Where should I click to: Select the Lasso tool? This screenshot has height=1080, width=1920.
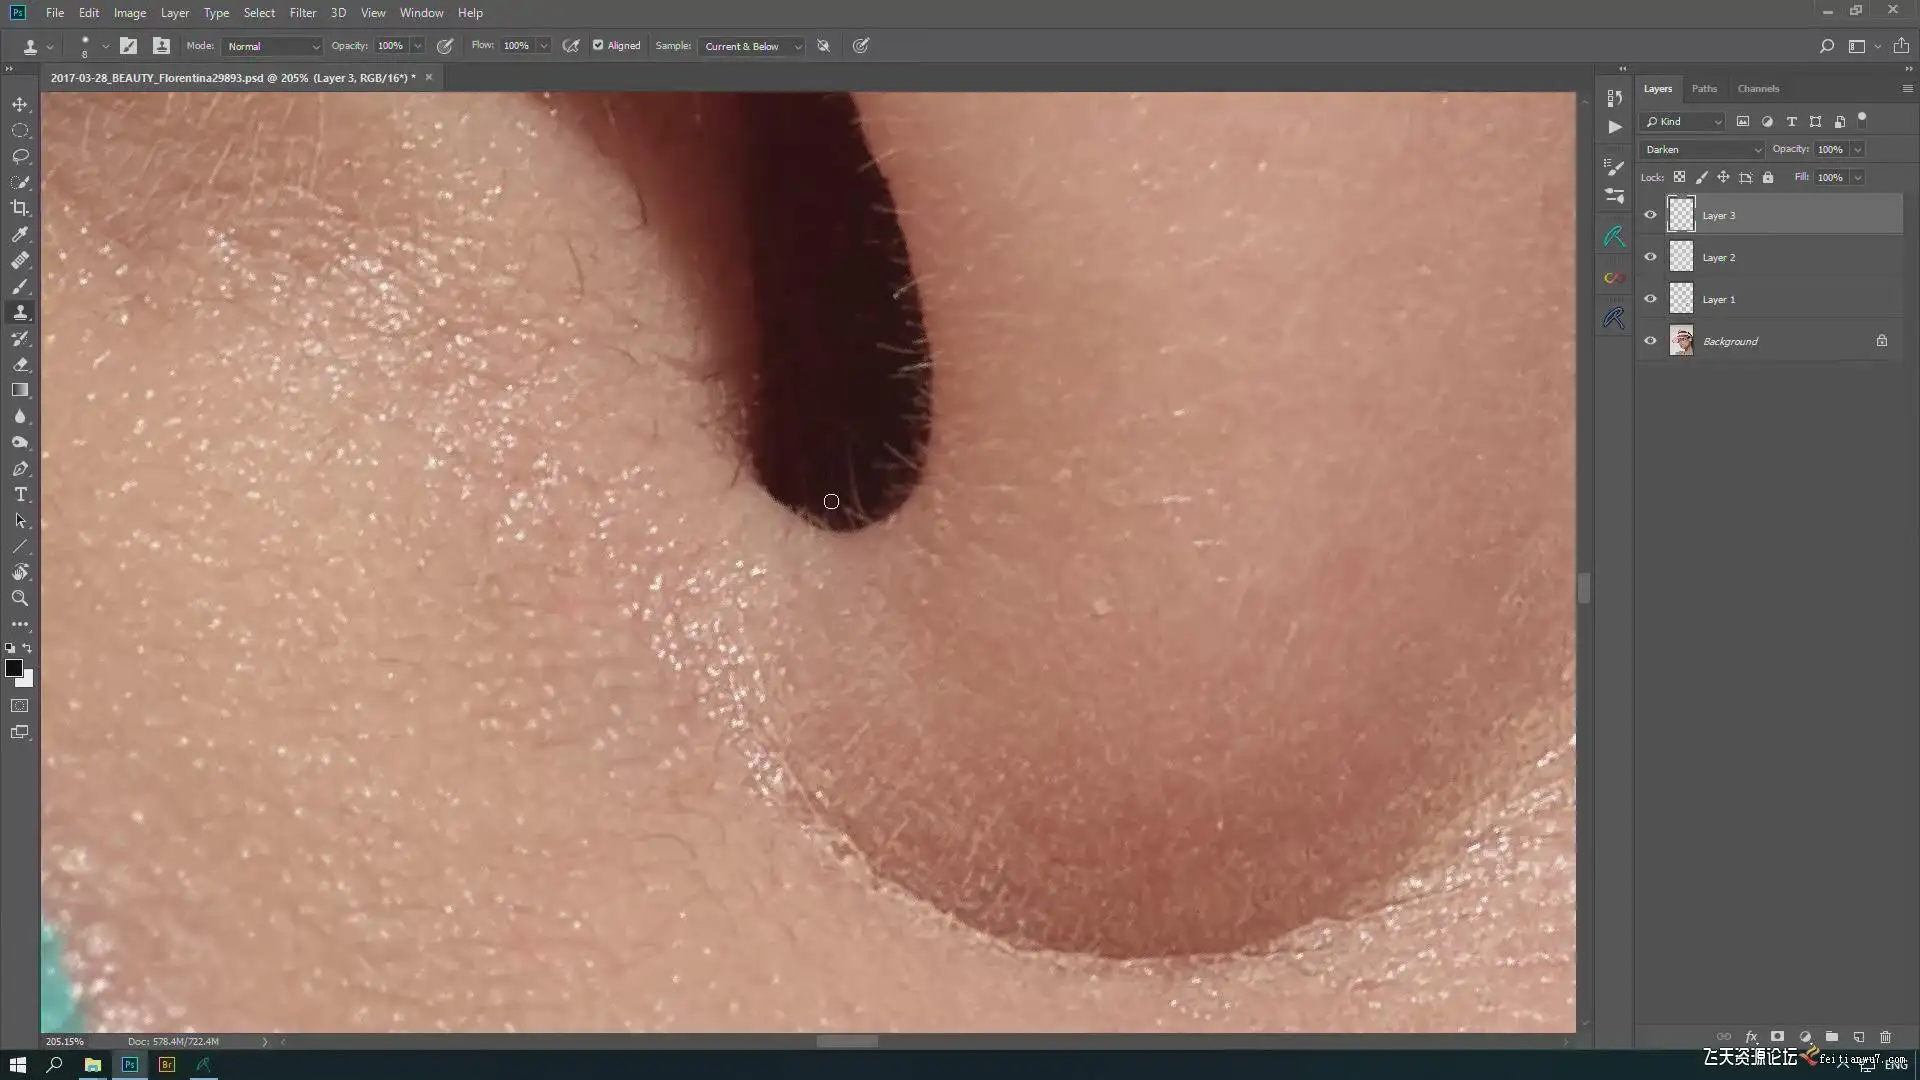(x=20, y=156)
